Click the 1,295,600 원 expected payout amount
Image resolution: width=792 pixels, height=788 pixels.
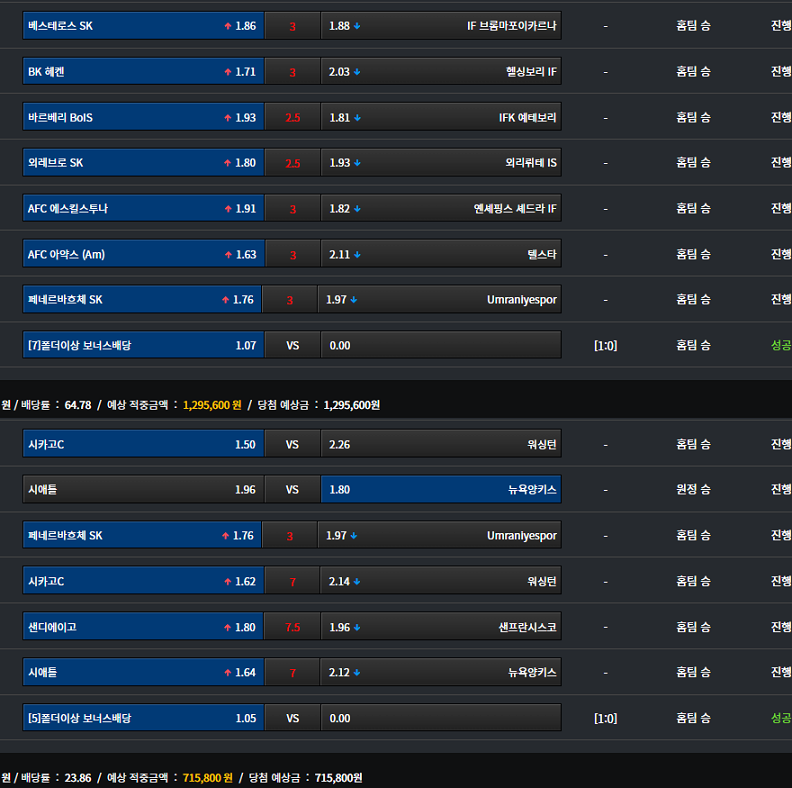click(x=212, y=405)
